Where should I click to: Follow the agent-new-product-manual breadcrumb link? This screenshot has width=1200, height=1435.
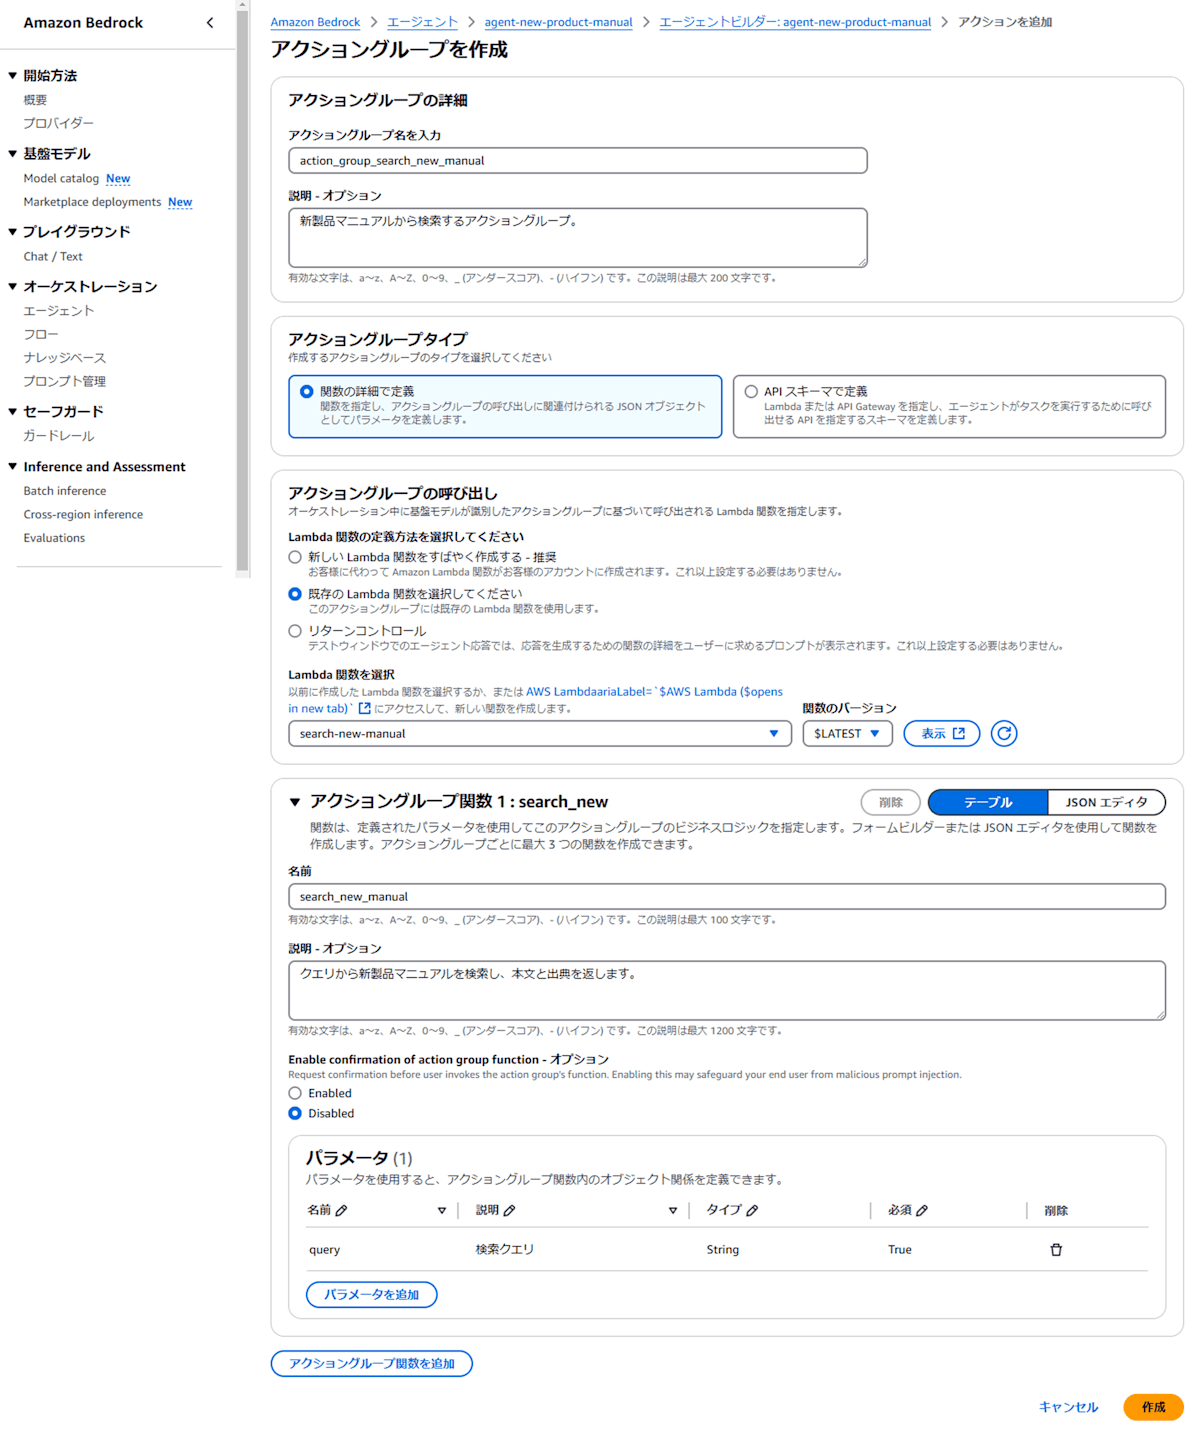point(558,22)
